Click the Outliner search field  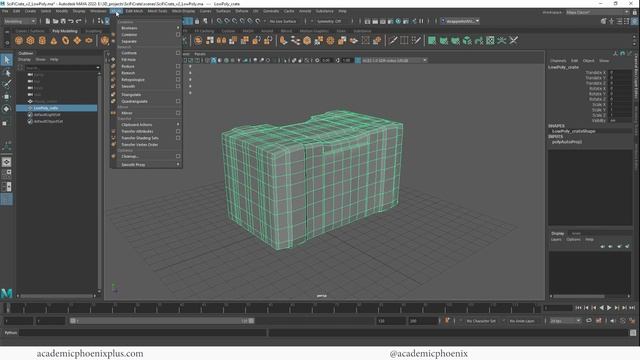click(62, 68)
